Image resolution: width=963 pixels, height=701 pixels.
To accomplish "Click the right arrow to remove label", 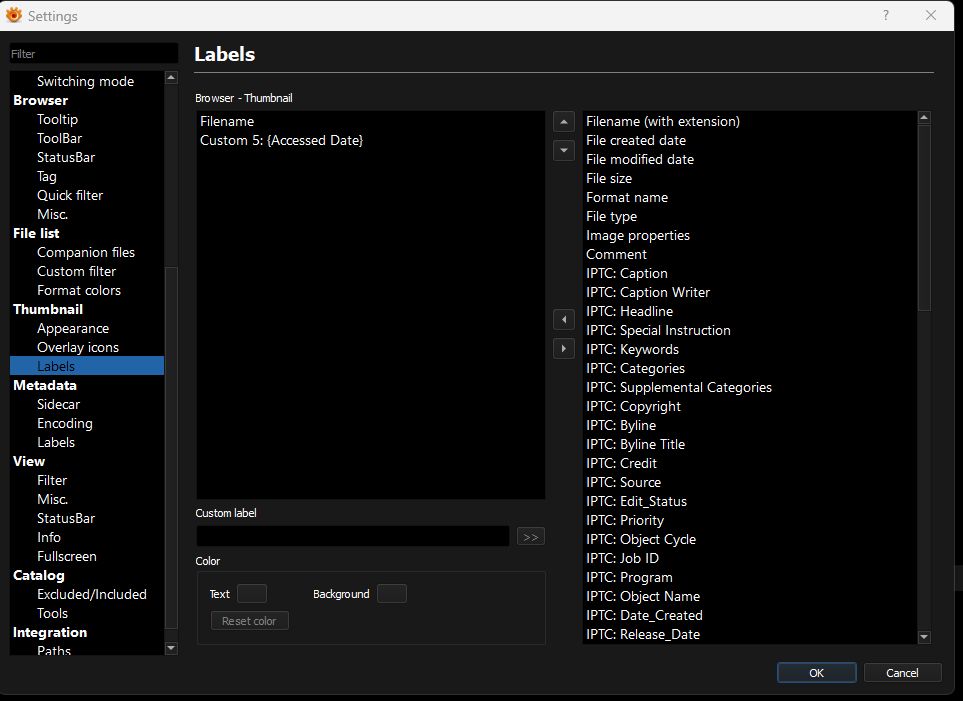I will point(564,349).
